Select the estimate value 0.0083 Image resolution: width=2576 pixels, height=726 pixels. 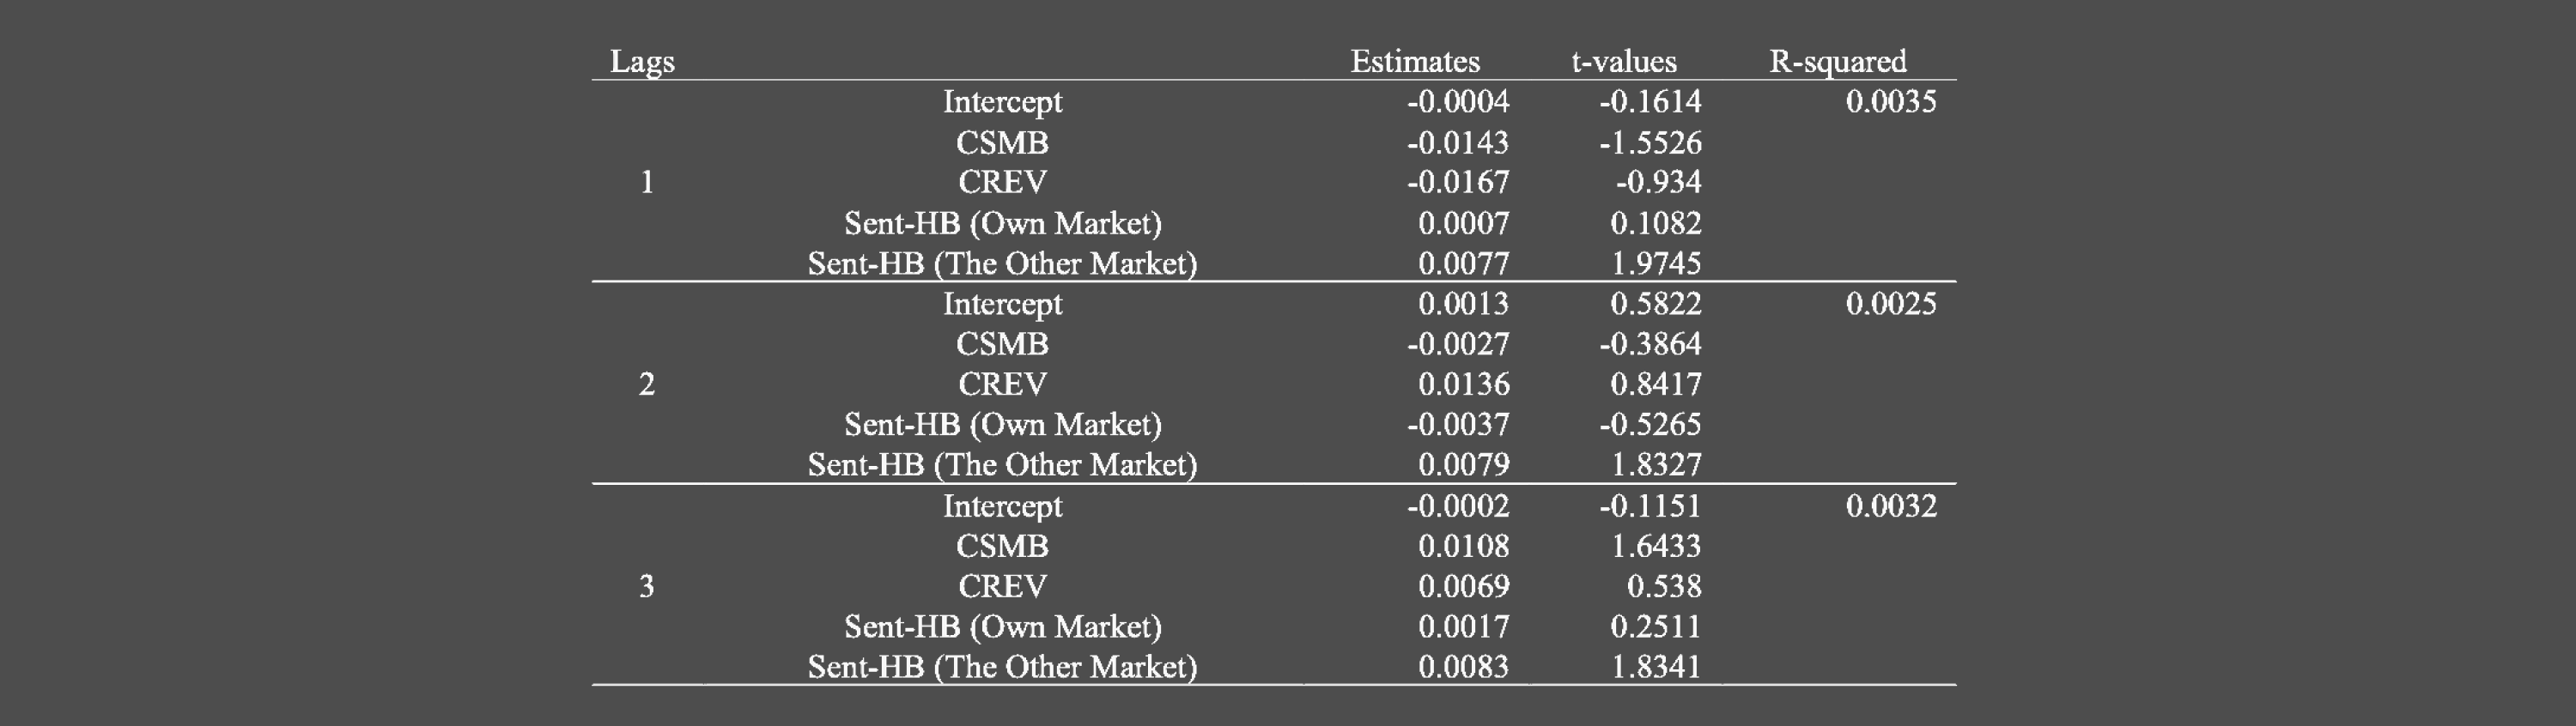coord(1463,667)
